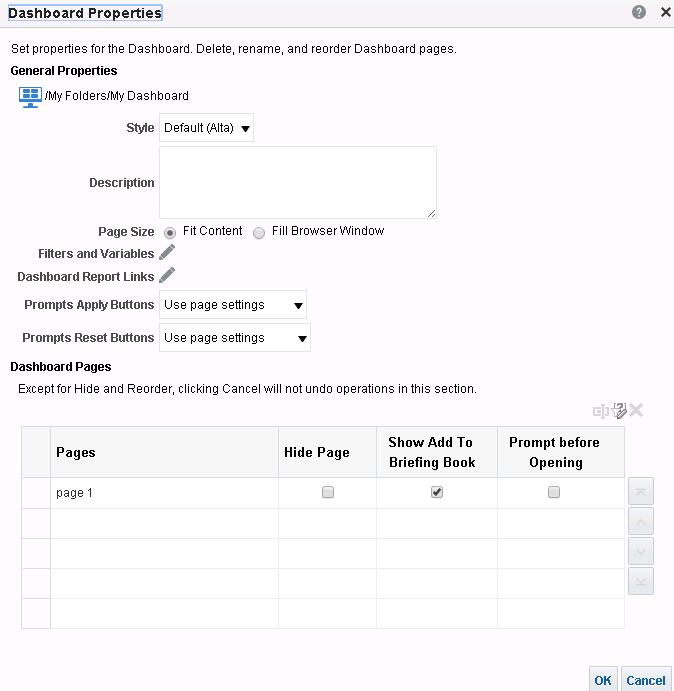This screenshot has width=674, height=691.
Task: Open the Style dropdown
Action: [207, 128]
